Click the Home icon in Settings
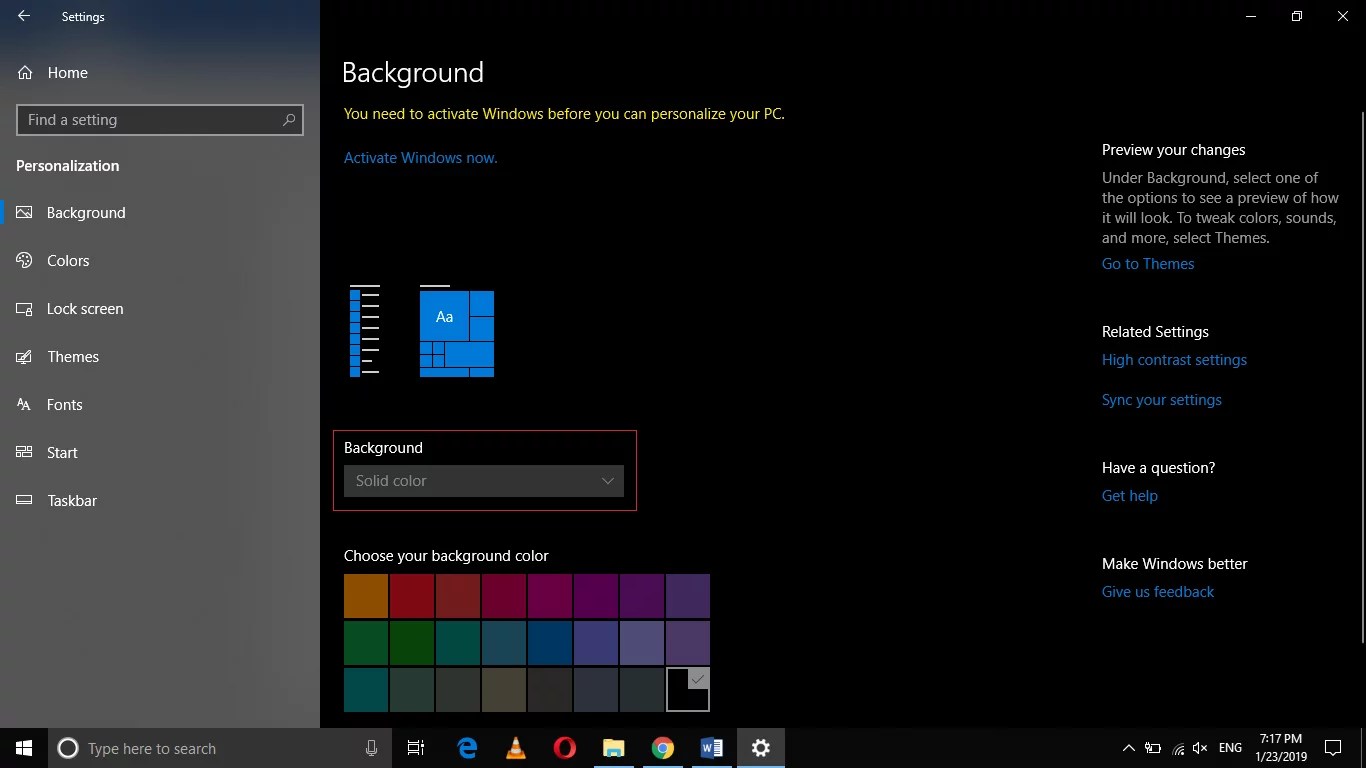This screenshot has height=768, width=1366. click(x=24, y=72)
